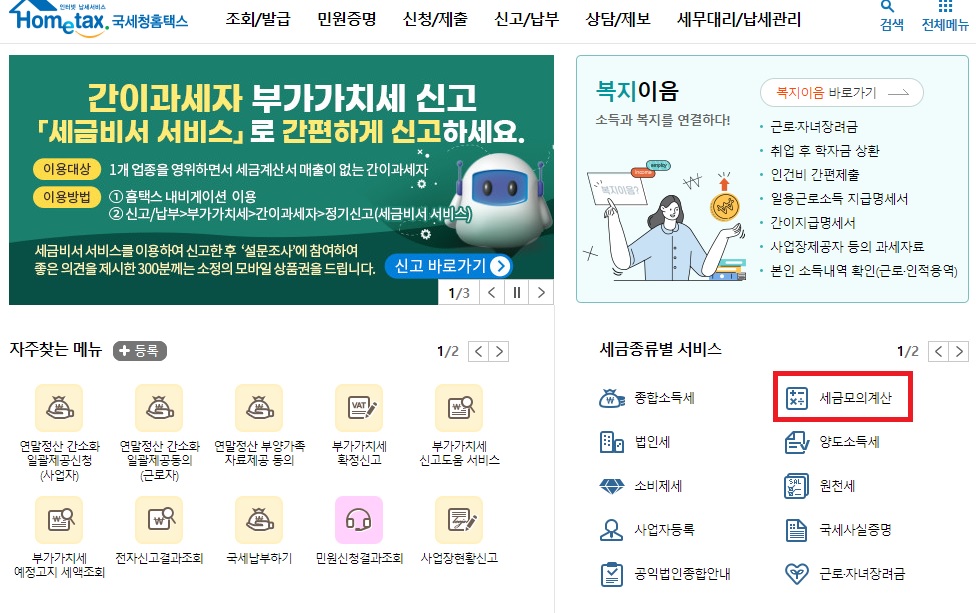The image size is (976, 613).
Task: Open the 사업장현황신고 icon
Action: [459, 520]
